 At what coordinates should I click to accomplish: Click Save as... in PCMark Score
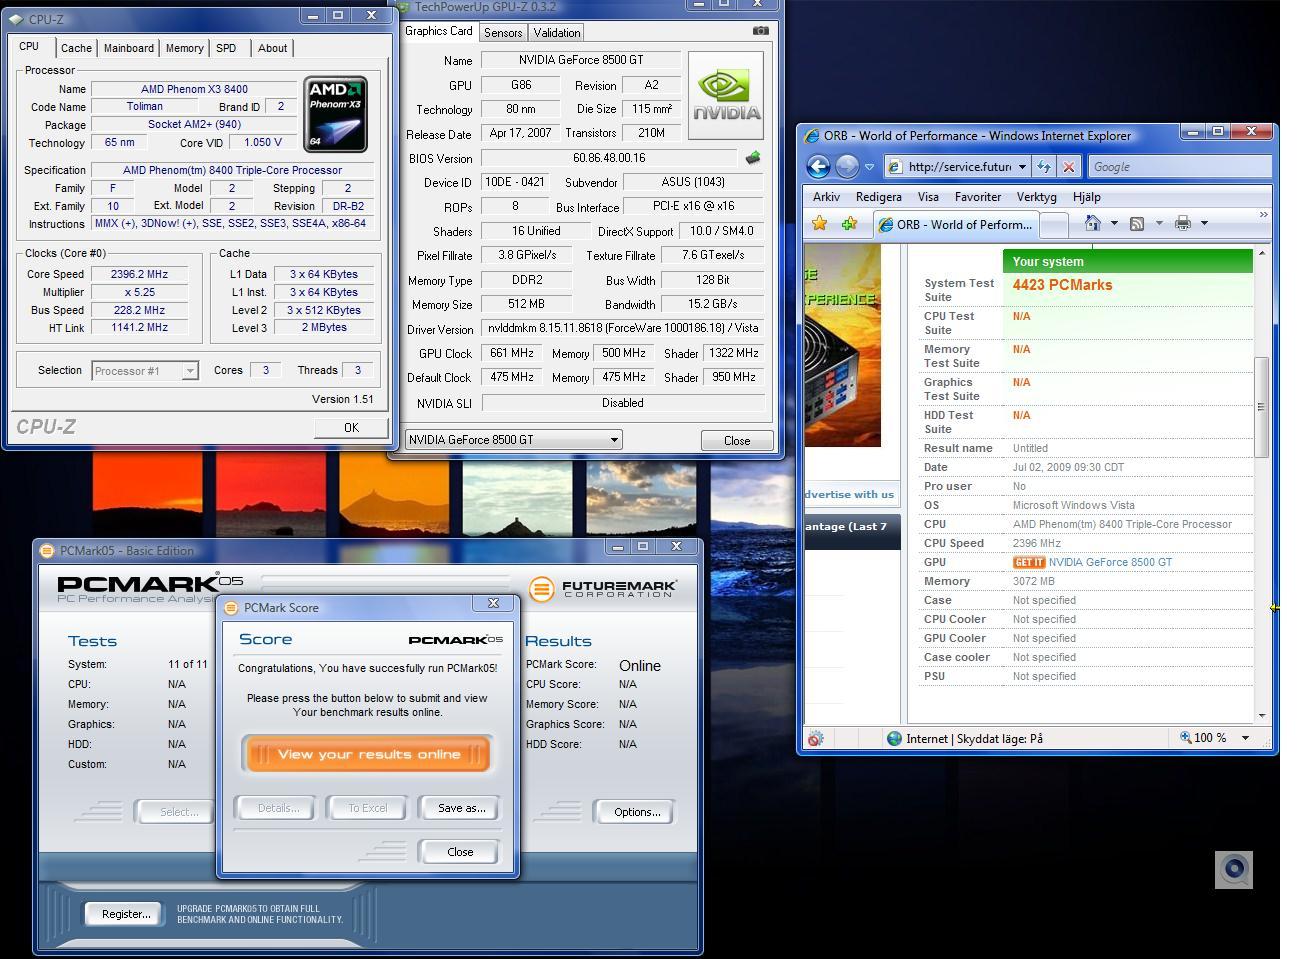(x=462, y=808)
